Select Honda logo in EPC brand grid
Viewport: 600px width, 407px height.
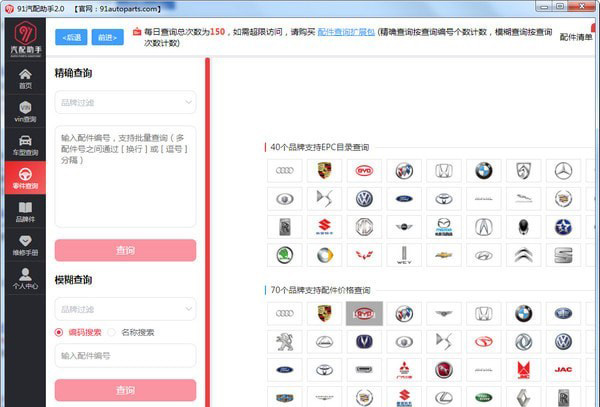pos(444,171)
